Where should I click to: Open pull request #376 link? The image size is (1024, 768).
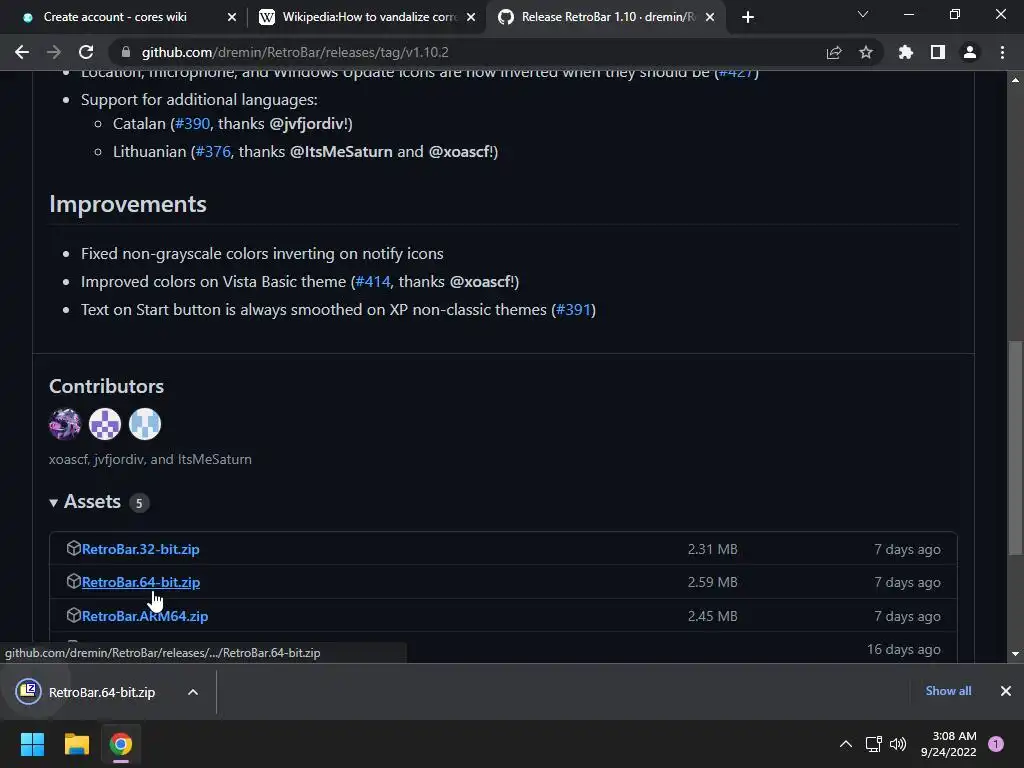pyautogui.click(x=213, y=152)
